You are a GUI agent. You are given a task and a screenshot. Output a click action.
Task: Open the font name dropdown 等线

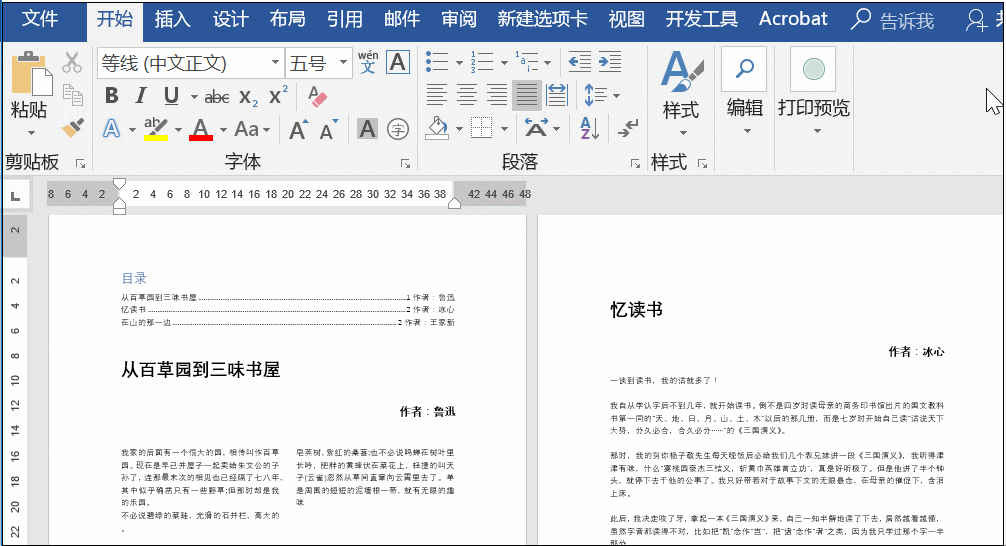click(x=275, y=64)
